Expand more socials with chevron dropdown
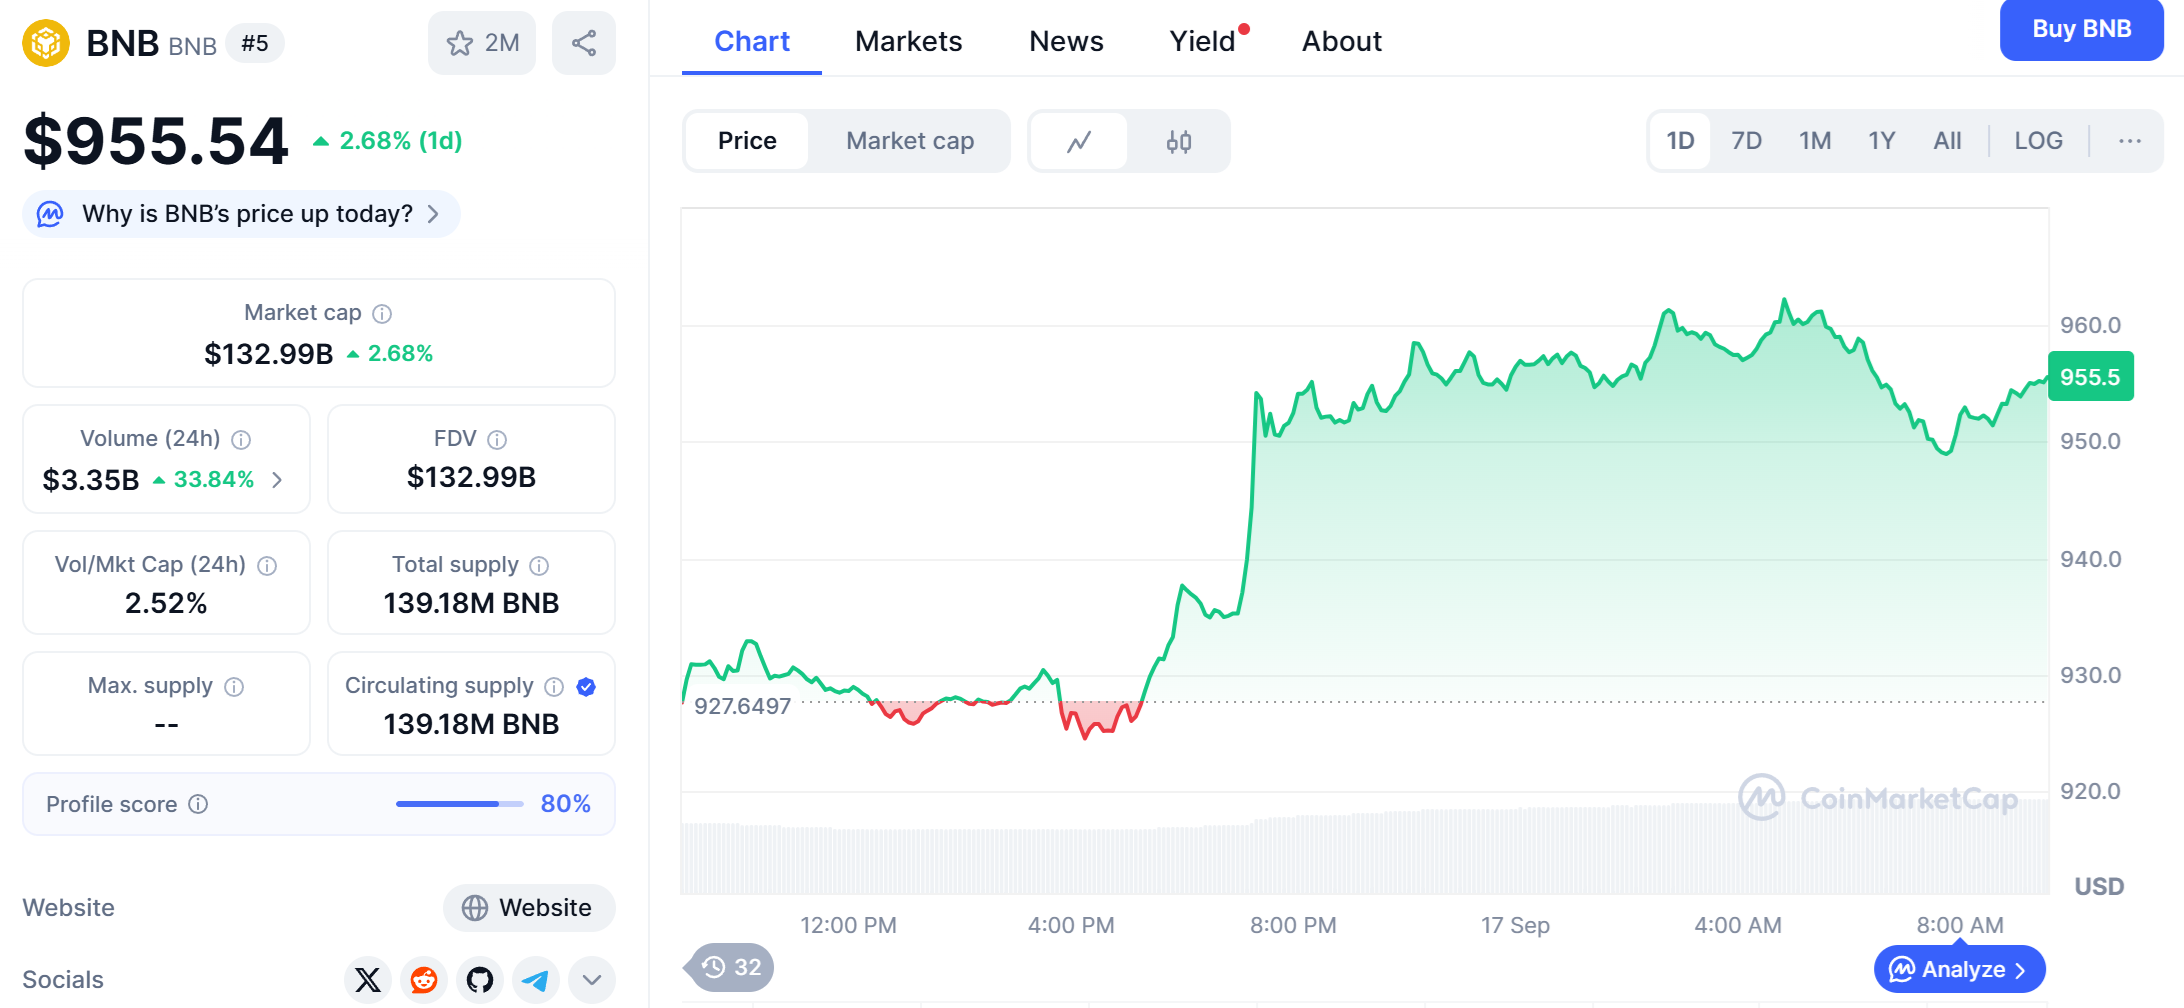The image size is (2184, 1008). [x=592, y=980]
